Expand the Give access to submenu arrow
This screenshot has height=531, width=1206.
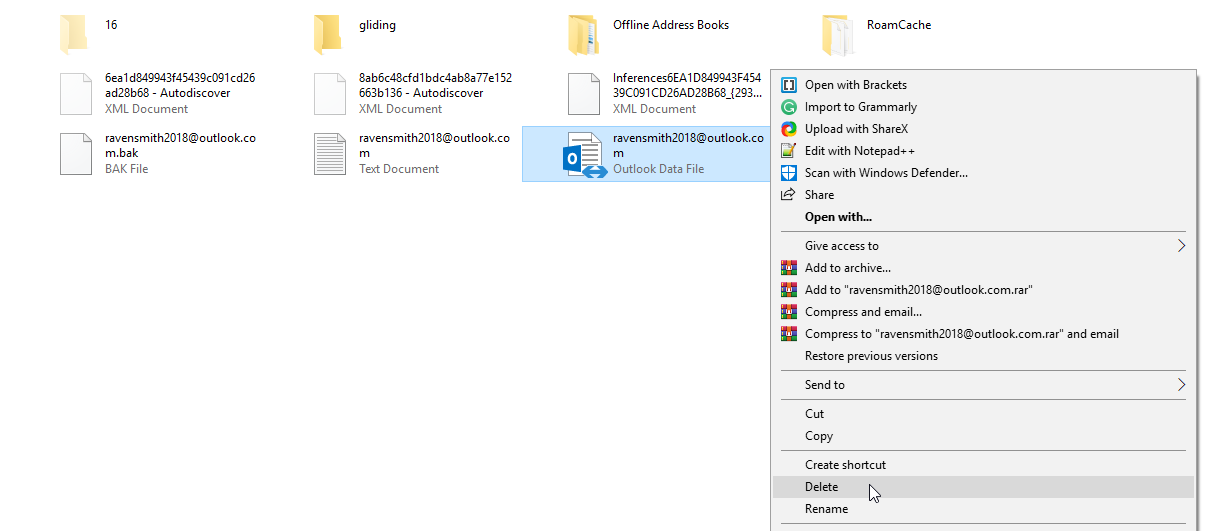pyautogui.click(x=1181, y=246)
